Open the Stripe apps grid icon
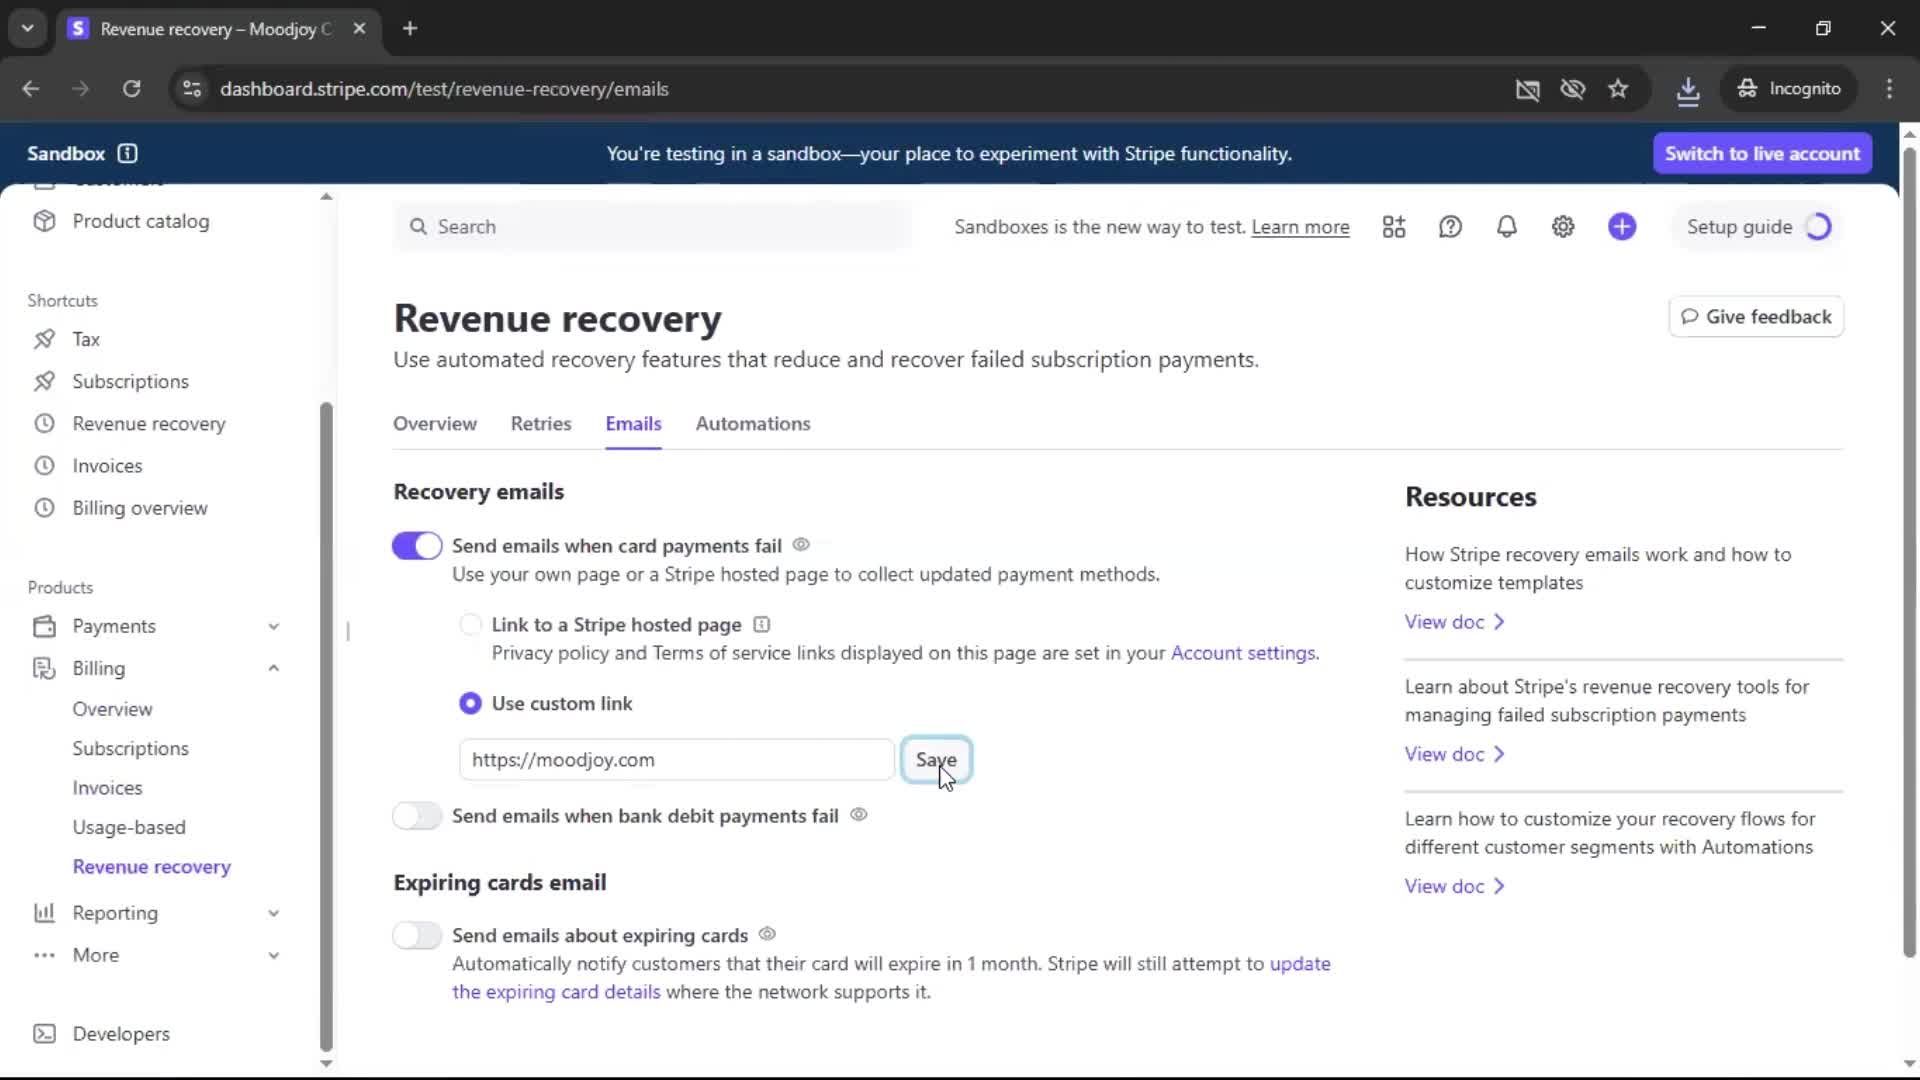Viewport: 1920px width, 1080px height. click(1394, 227)
